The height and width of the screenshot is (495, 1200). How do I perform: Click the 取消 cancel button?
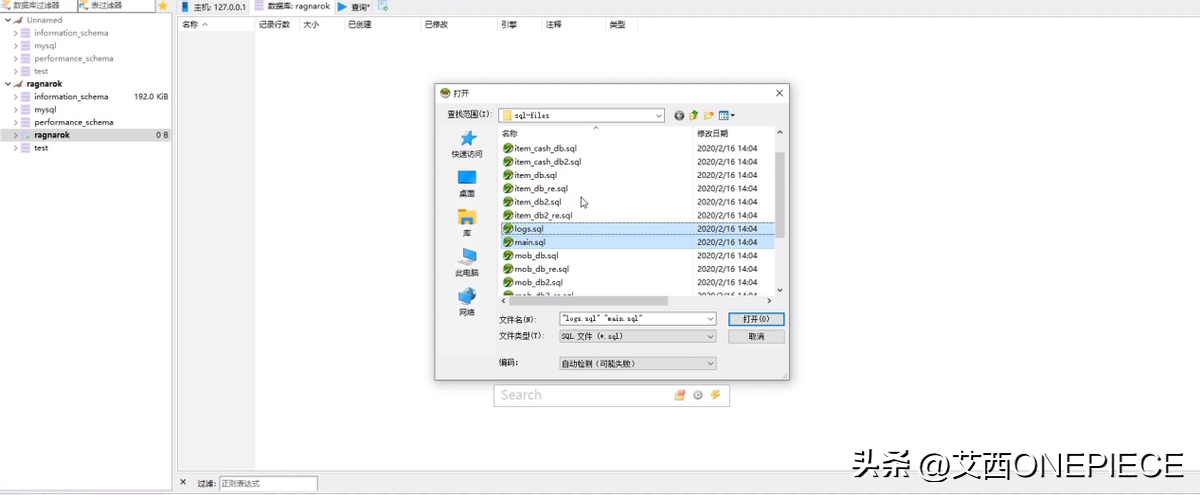755,337
